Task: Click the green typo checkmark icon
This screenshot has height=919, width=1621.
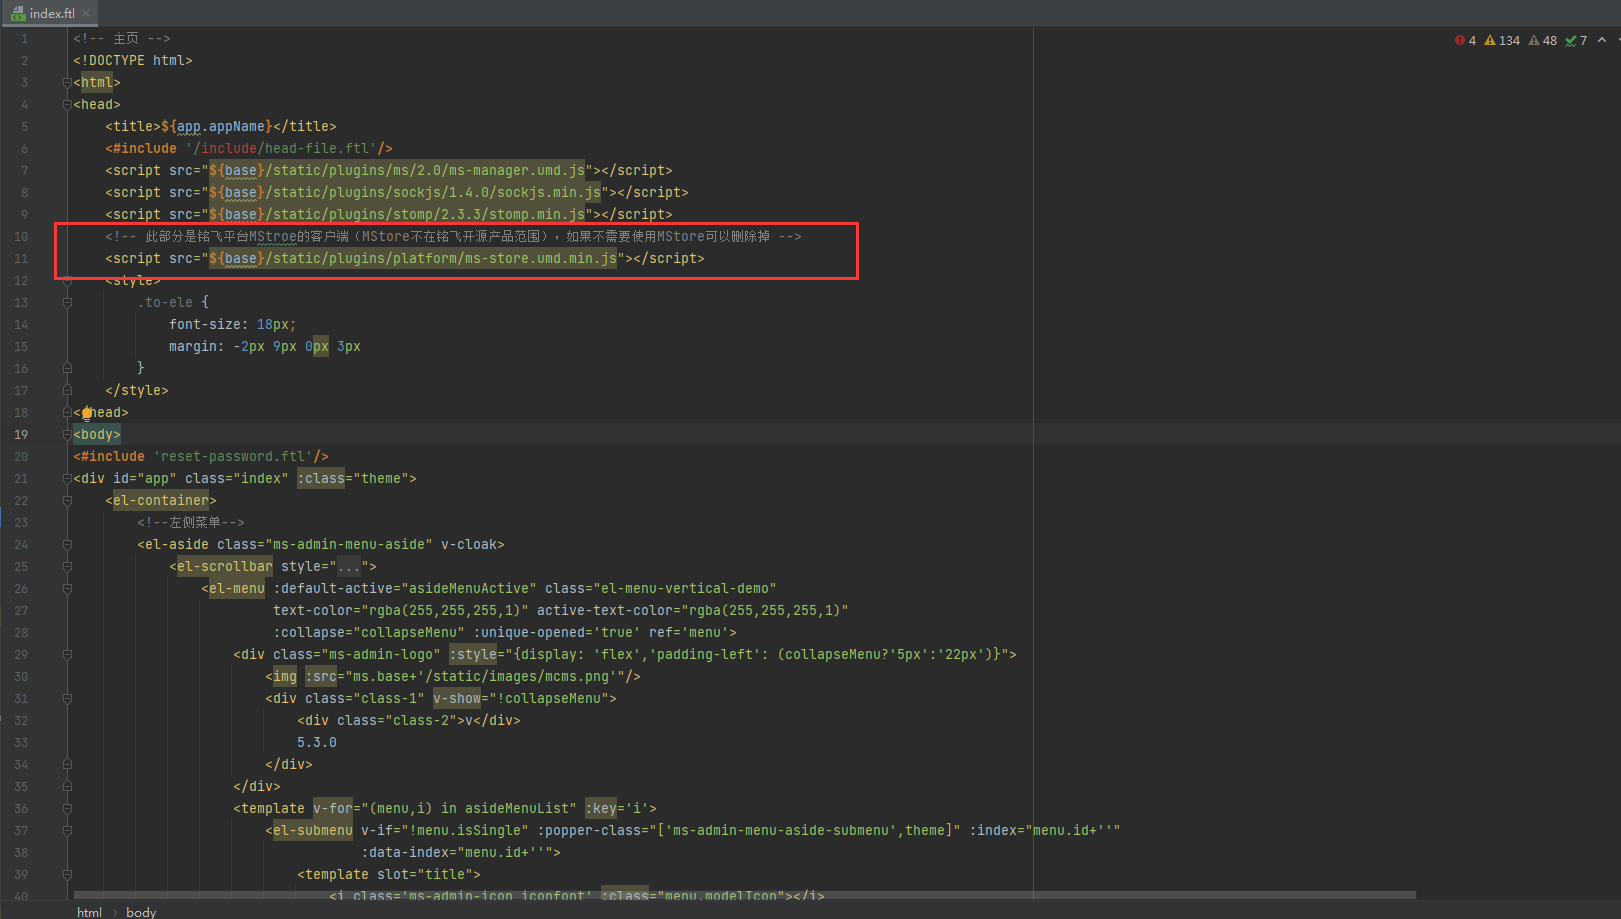Action: tap(1571, 40)
